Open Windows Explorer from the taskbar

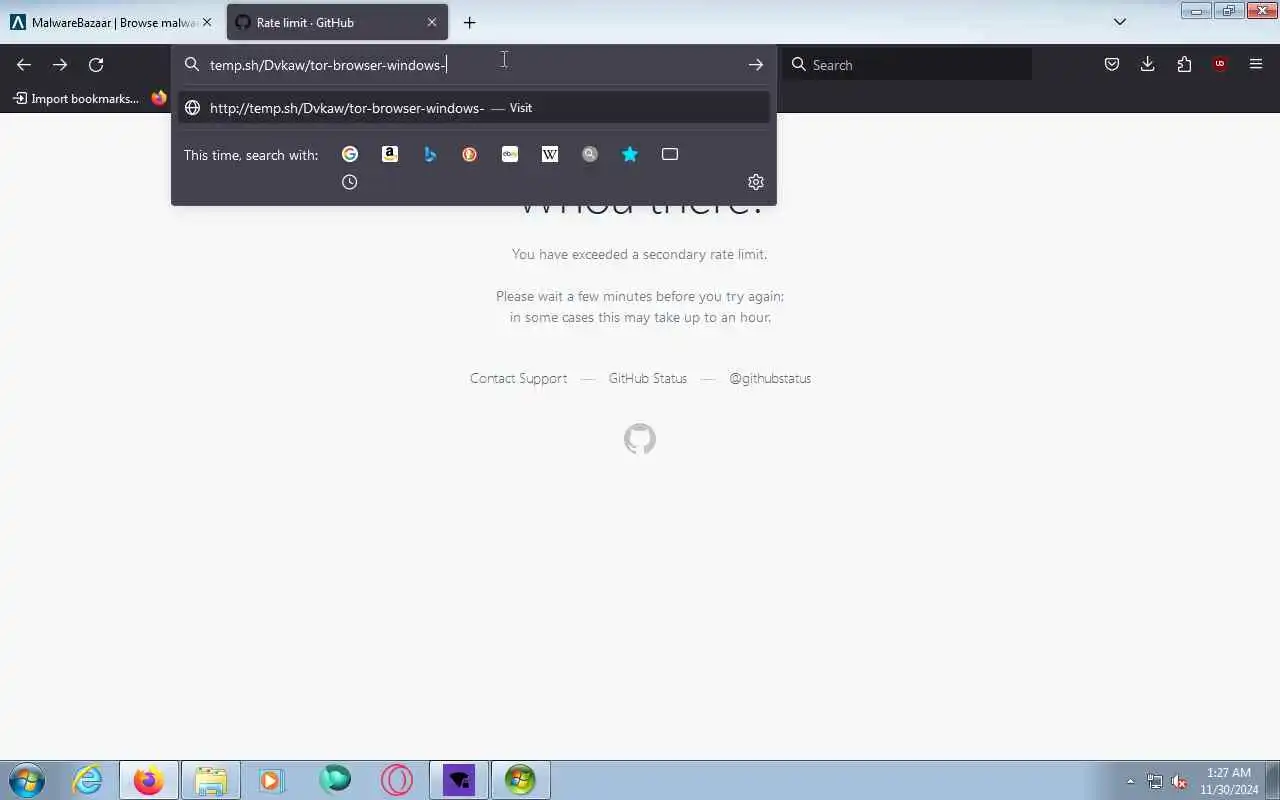coord(210,780)
